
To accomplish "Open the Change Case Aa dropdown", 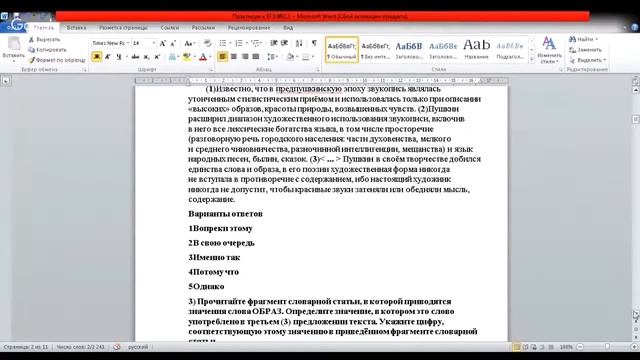I will pyautogui.click(x=190, y=43).
